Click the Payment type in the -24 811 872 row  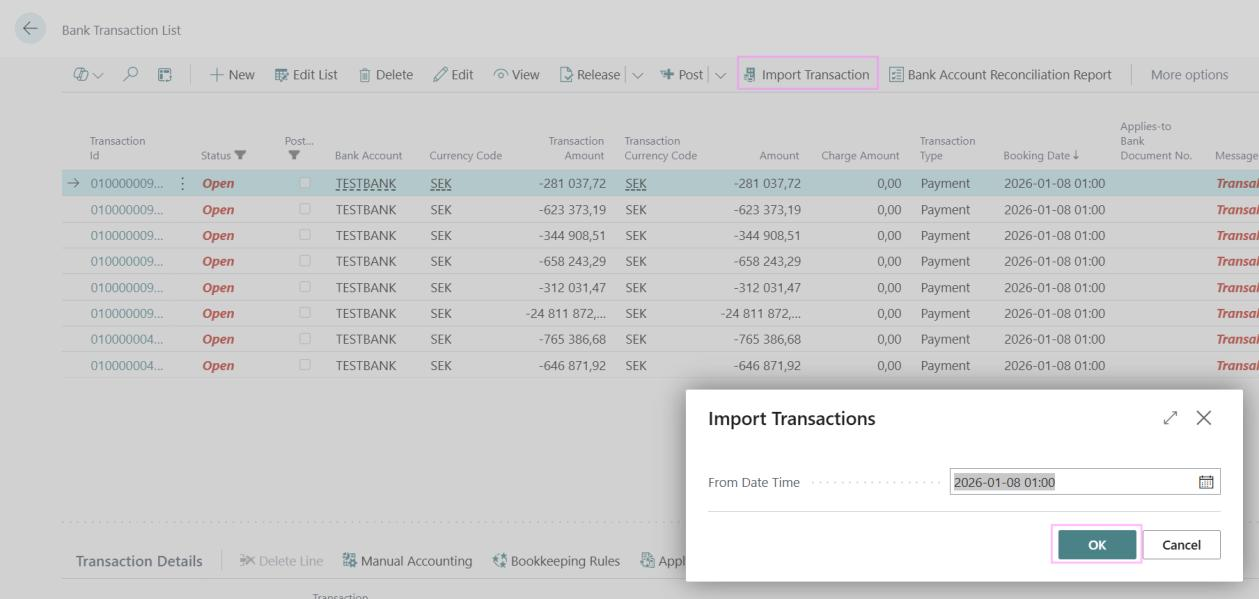coord(945,314)
